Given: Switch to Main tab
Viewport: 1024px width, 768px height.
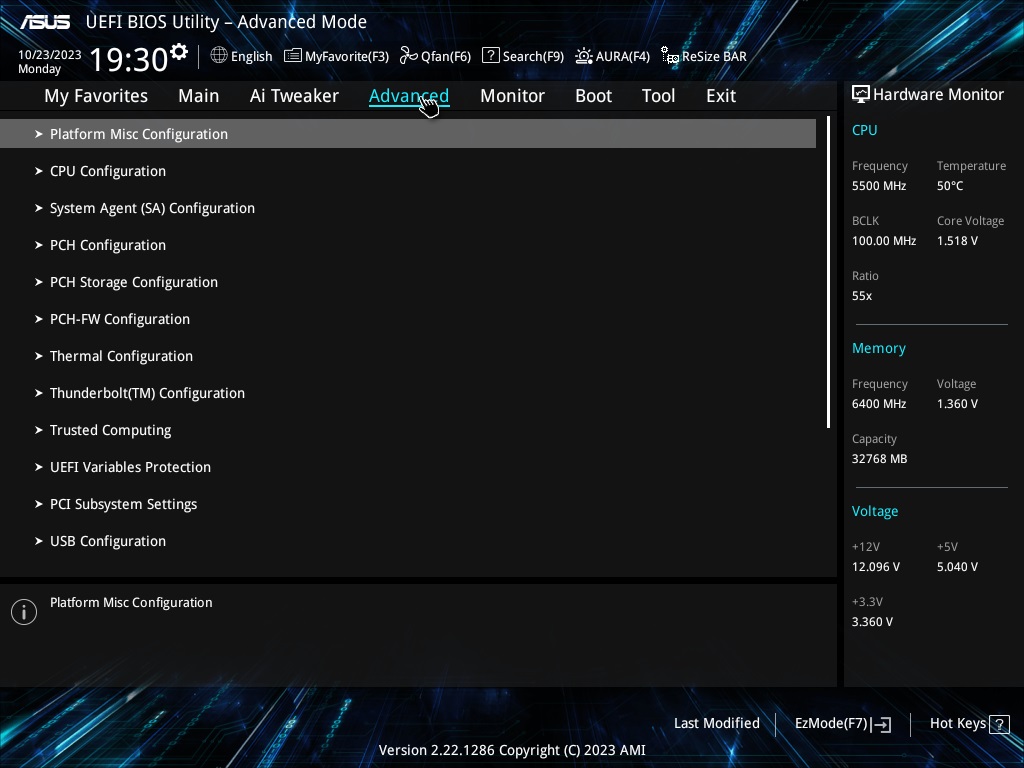Looking at the screenshot, I should pos(199,96).
